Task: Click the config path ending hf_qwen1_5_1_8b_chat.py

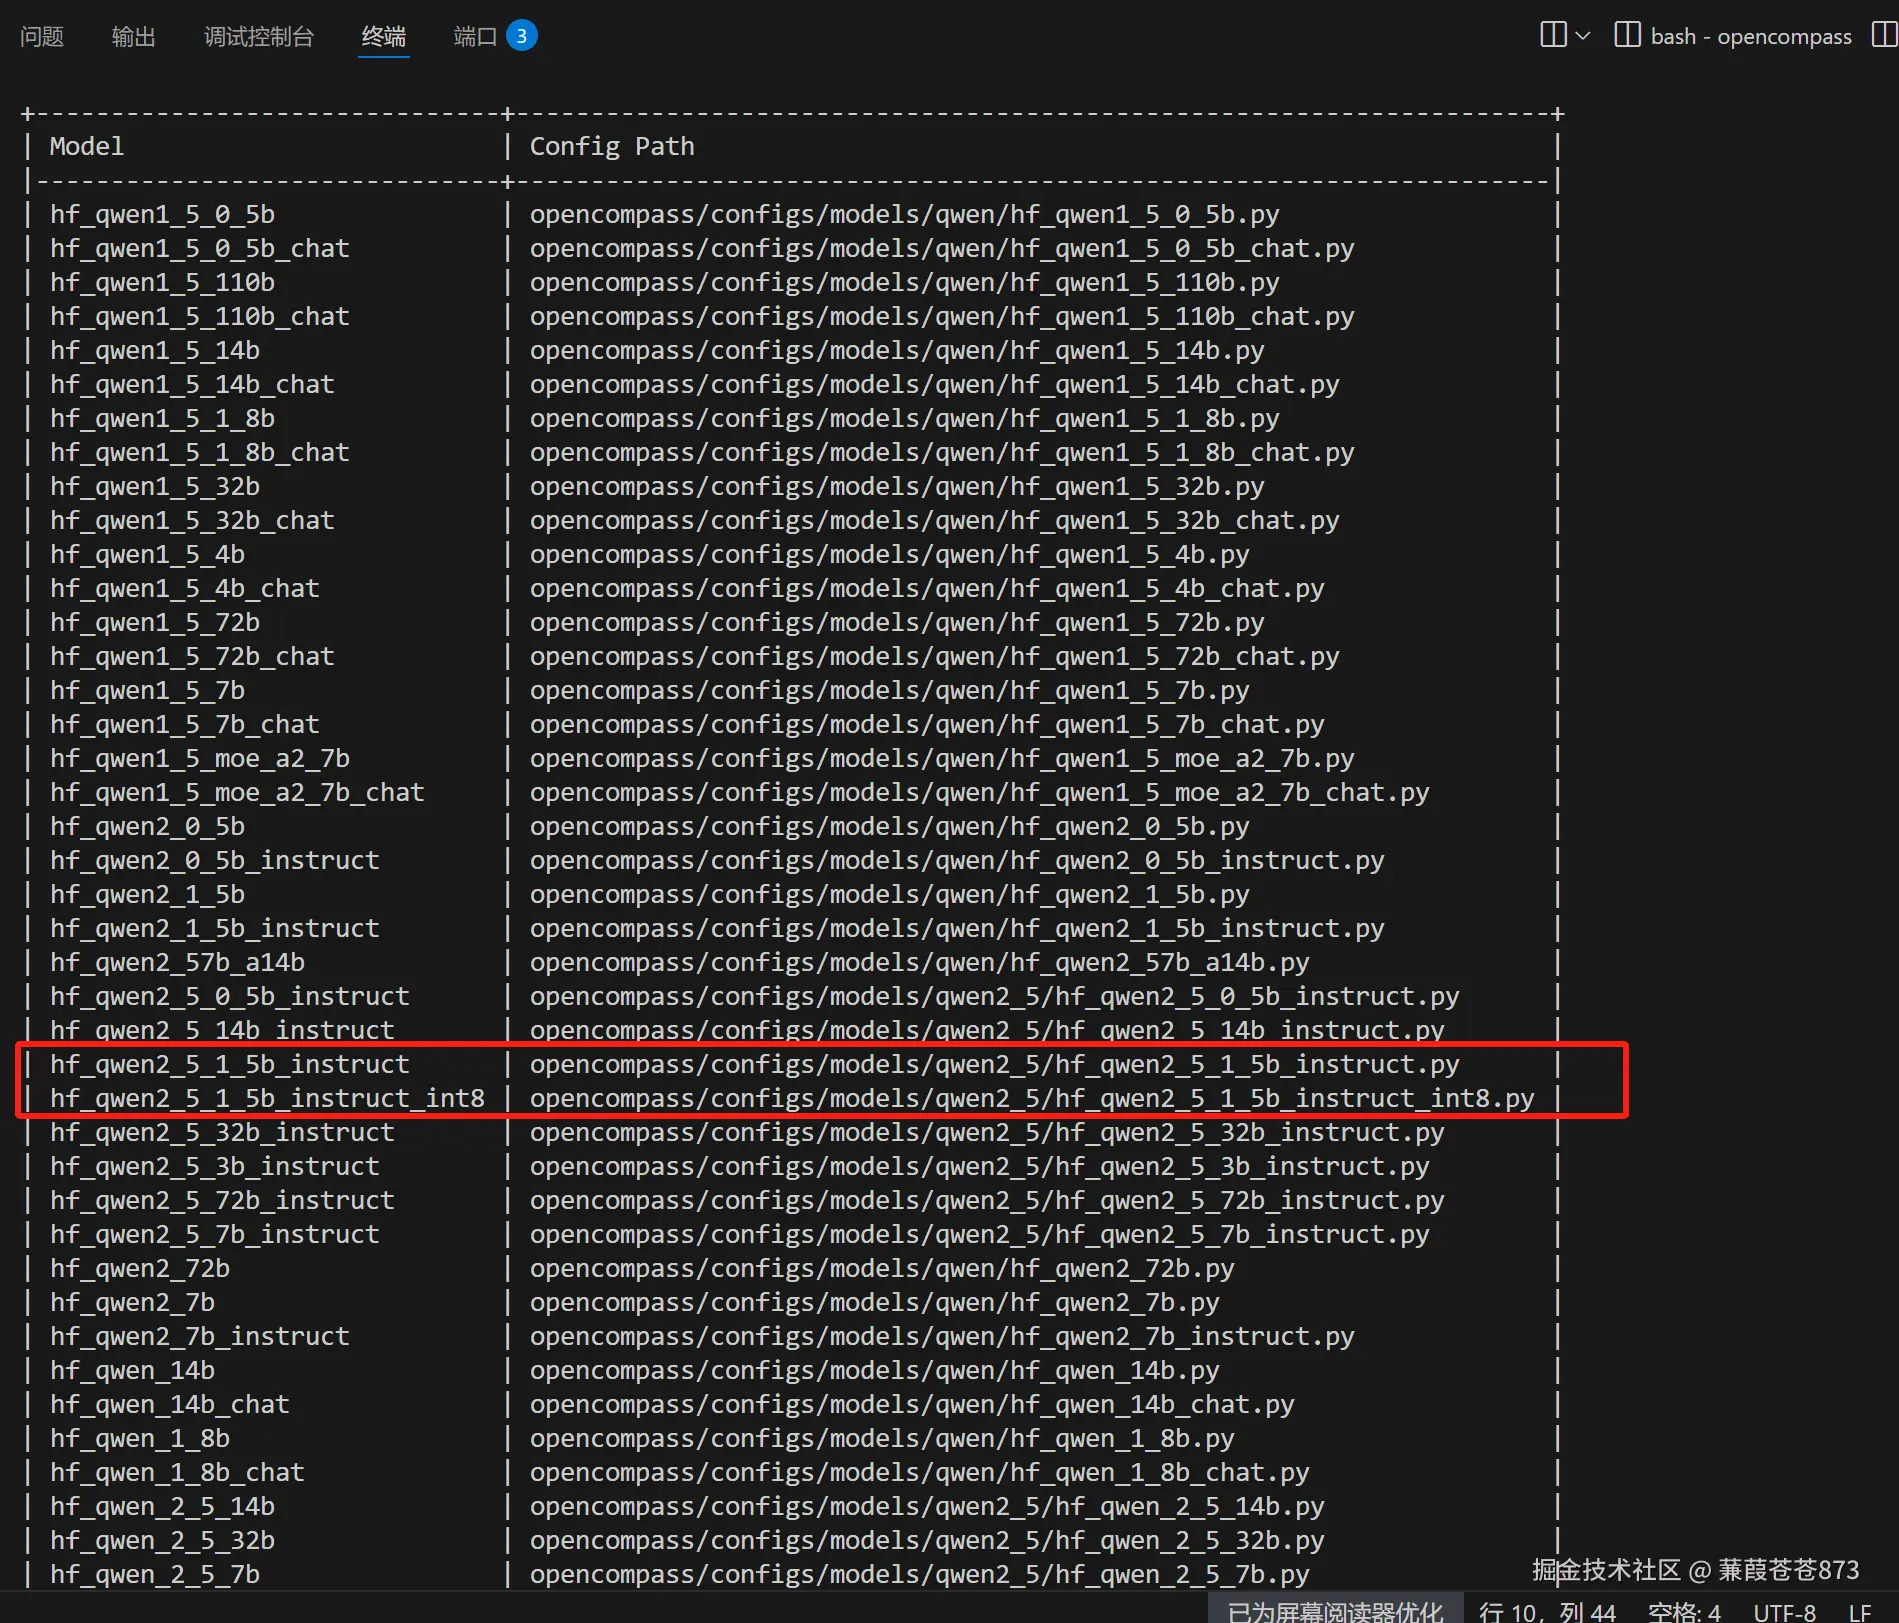Action: pyautogui.click(x=942, y=452)
